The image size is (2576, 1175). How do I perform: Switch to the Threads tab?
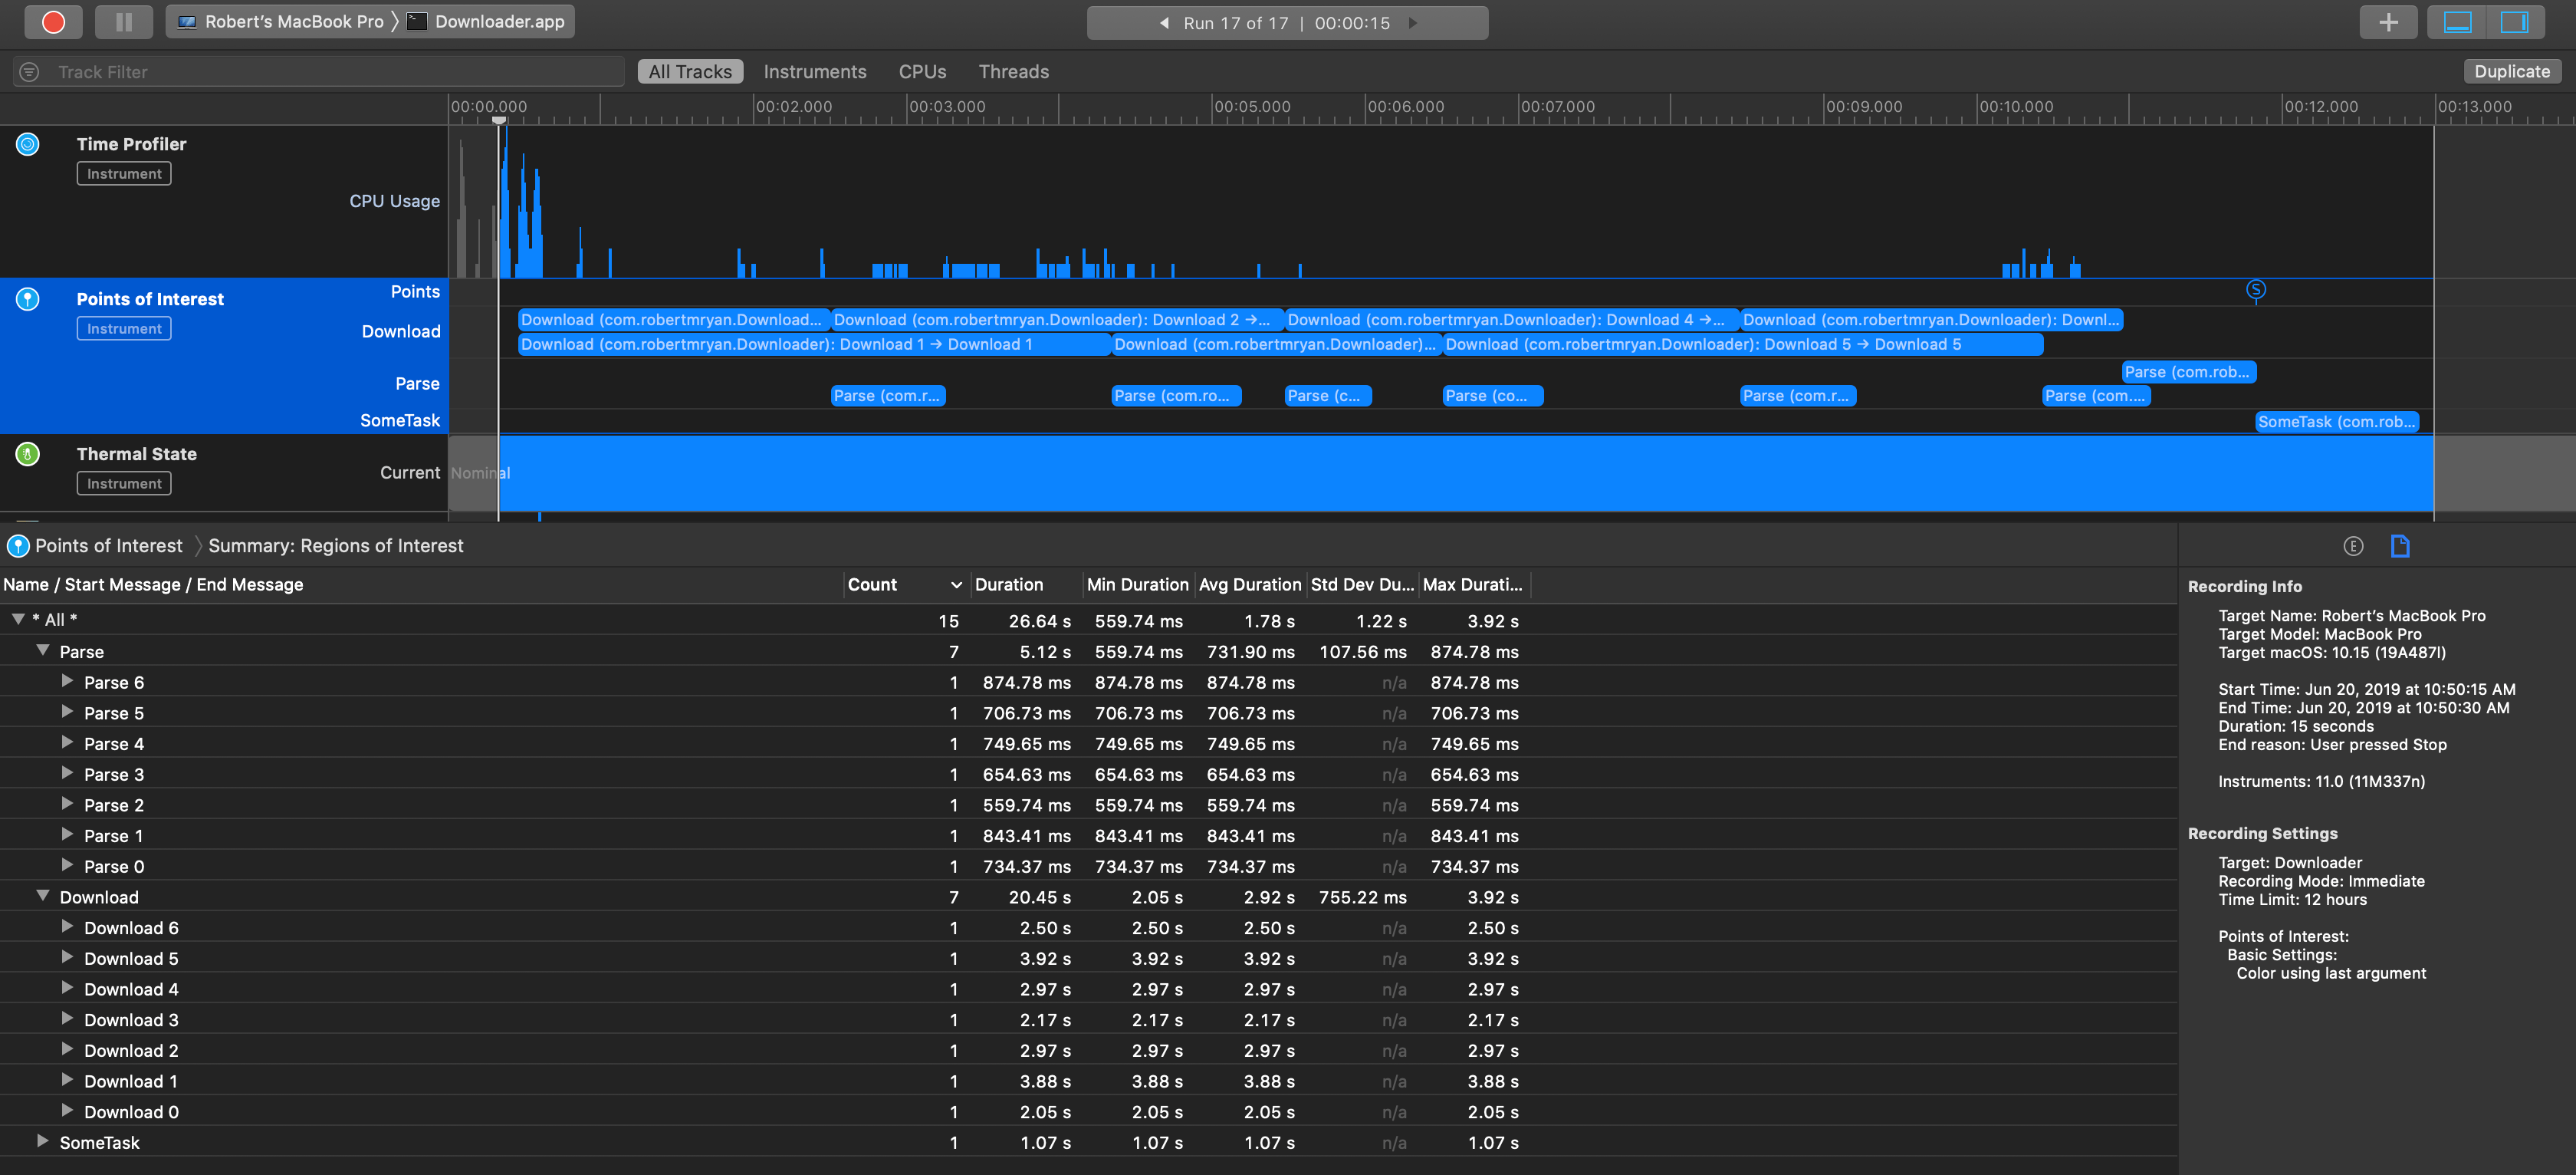1013,72
